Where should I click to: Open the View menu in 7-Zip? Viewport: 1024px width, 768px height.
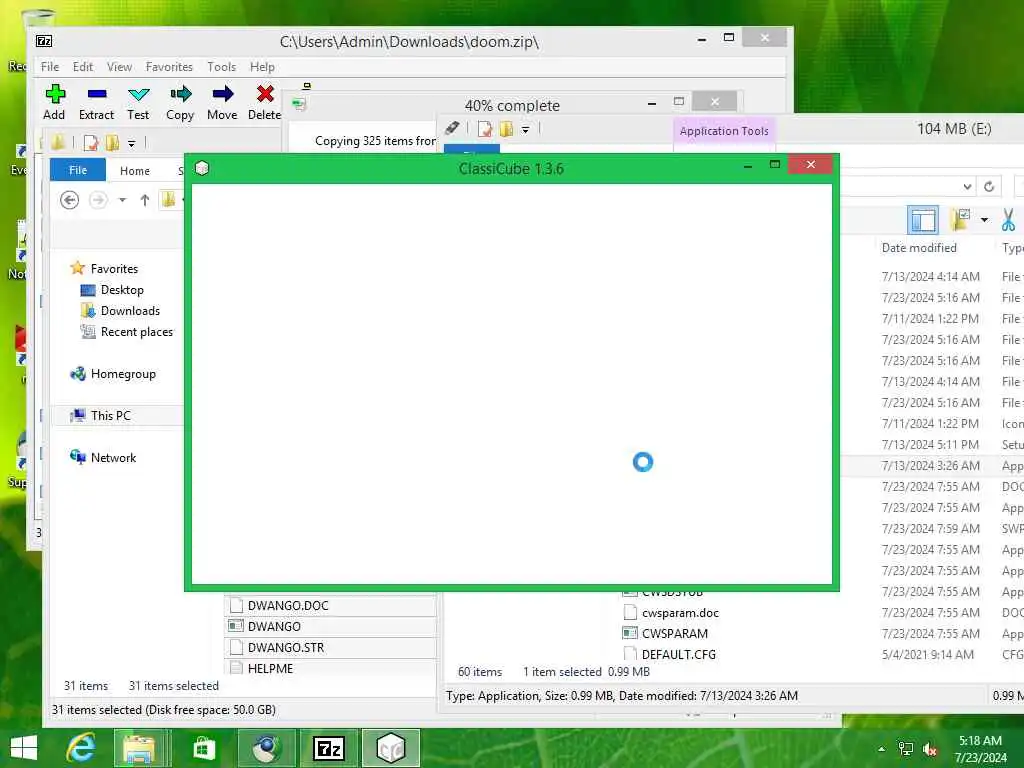coord(120,67)
